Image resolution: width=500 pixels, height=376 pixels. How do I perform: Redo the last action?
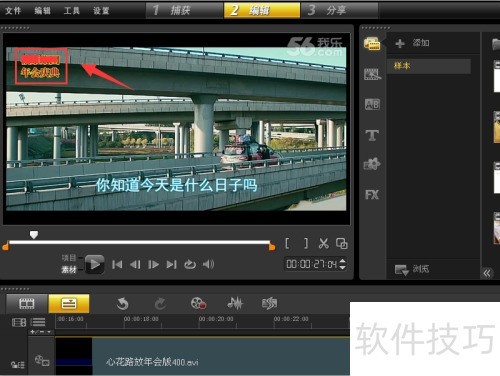pyautogui.click(x=160, y=304)
